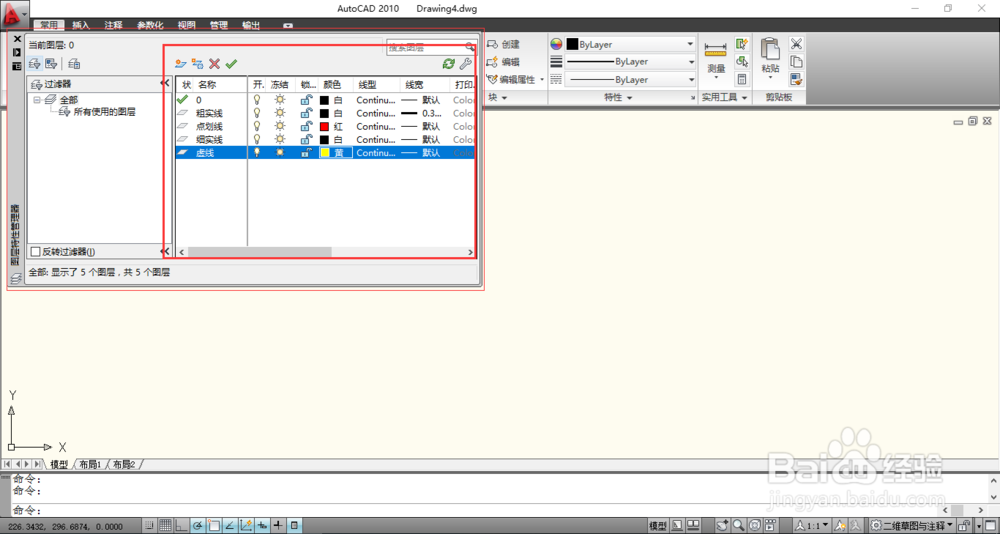Set current layer with green checkmark icon

(x=232, y=64)
